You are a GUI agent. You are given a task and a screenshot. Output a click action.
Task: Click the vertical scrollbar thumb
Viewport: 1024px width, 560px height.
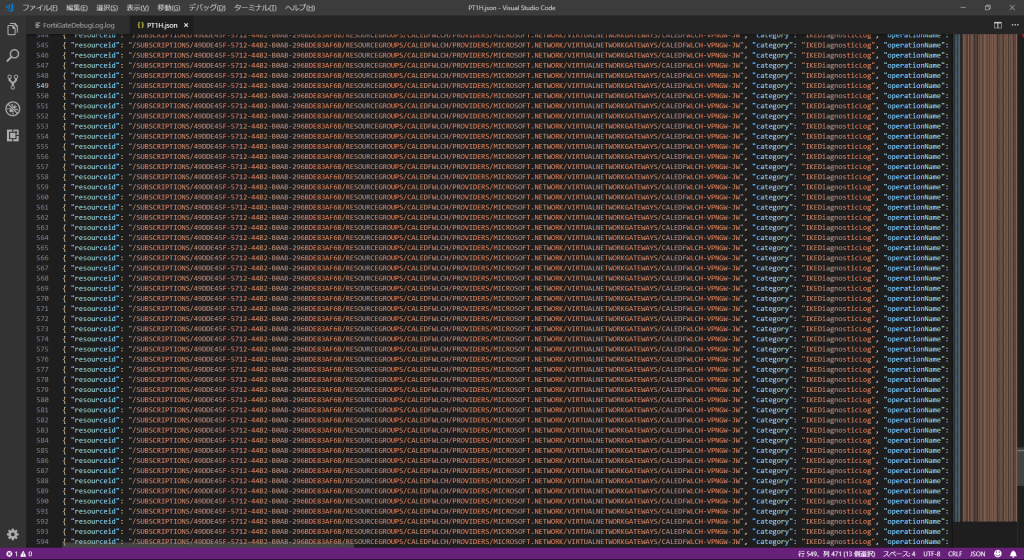point(1021,467)
